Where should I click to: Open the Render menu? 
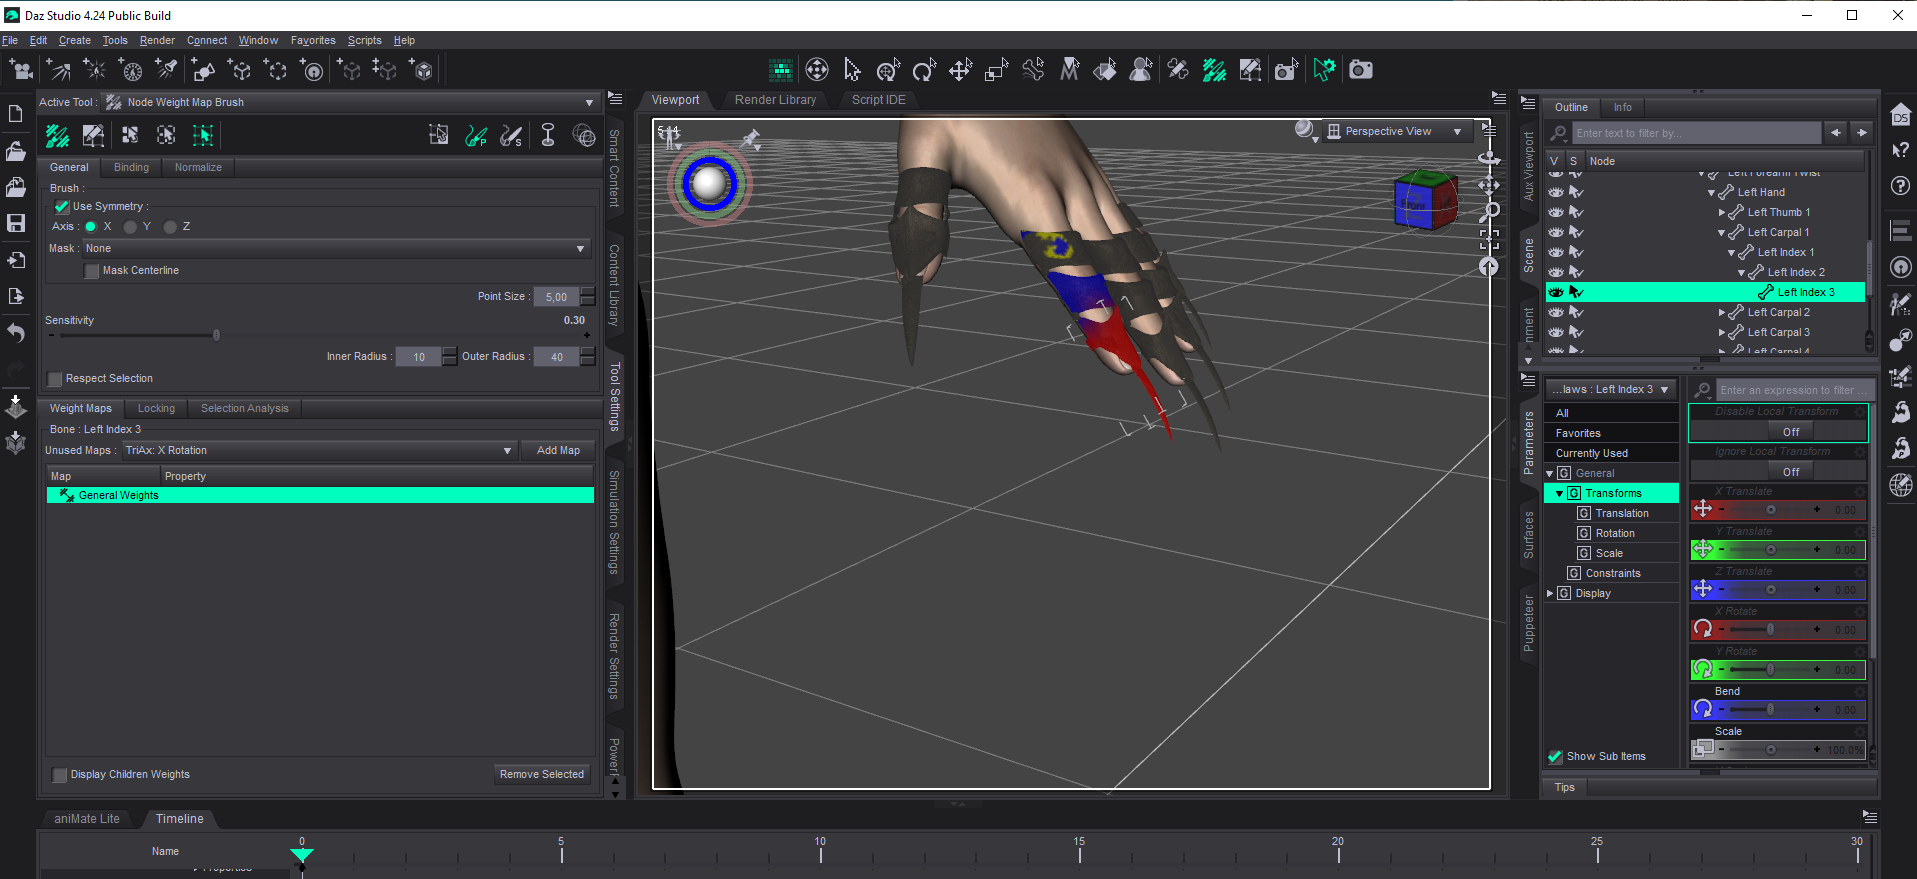coord(157,41)
